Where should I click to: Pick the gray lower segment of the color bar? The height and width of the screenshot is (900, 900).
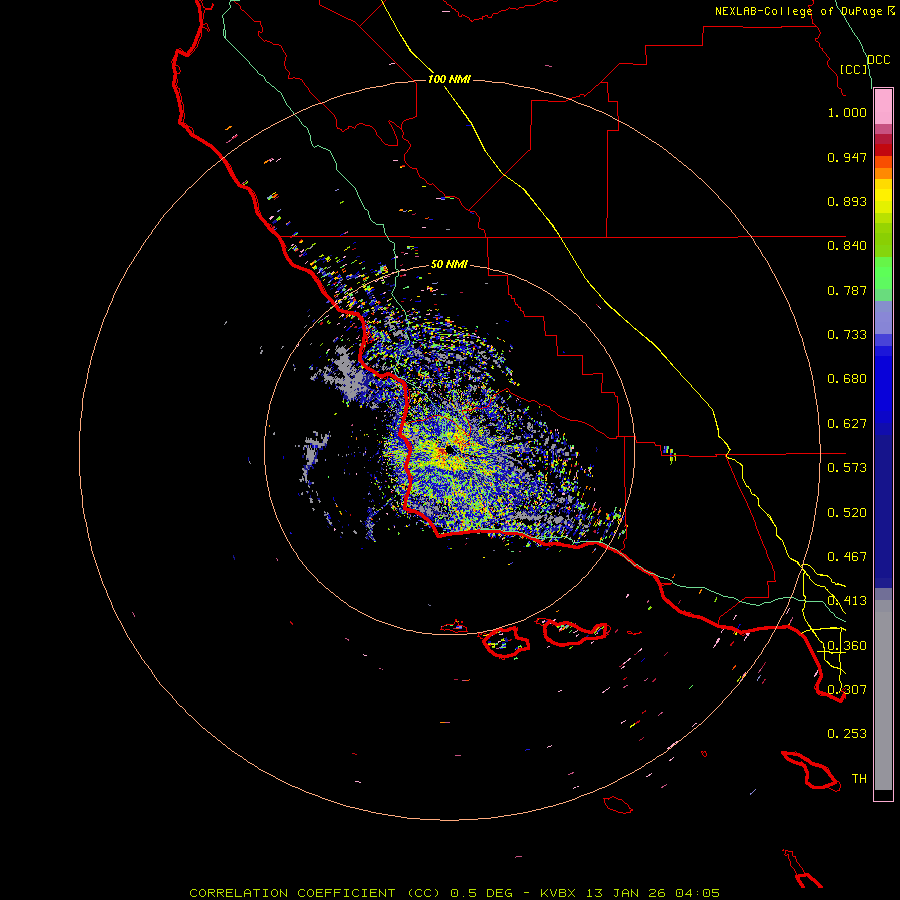tap(883, 695)
